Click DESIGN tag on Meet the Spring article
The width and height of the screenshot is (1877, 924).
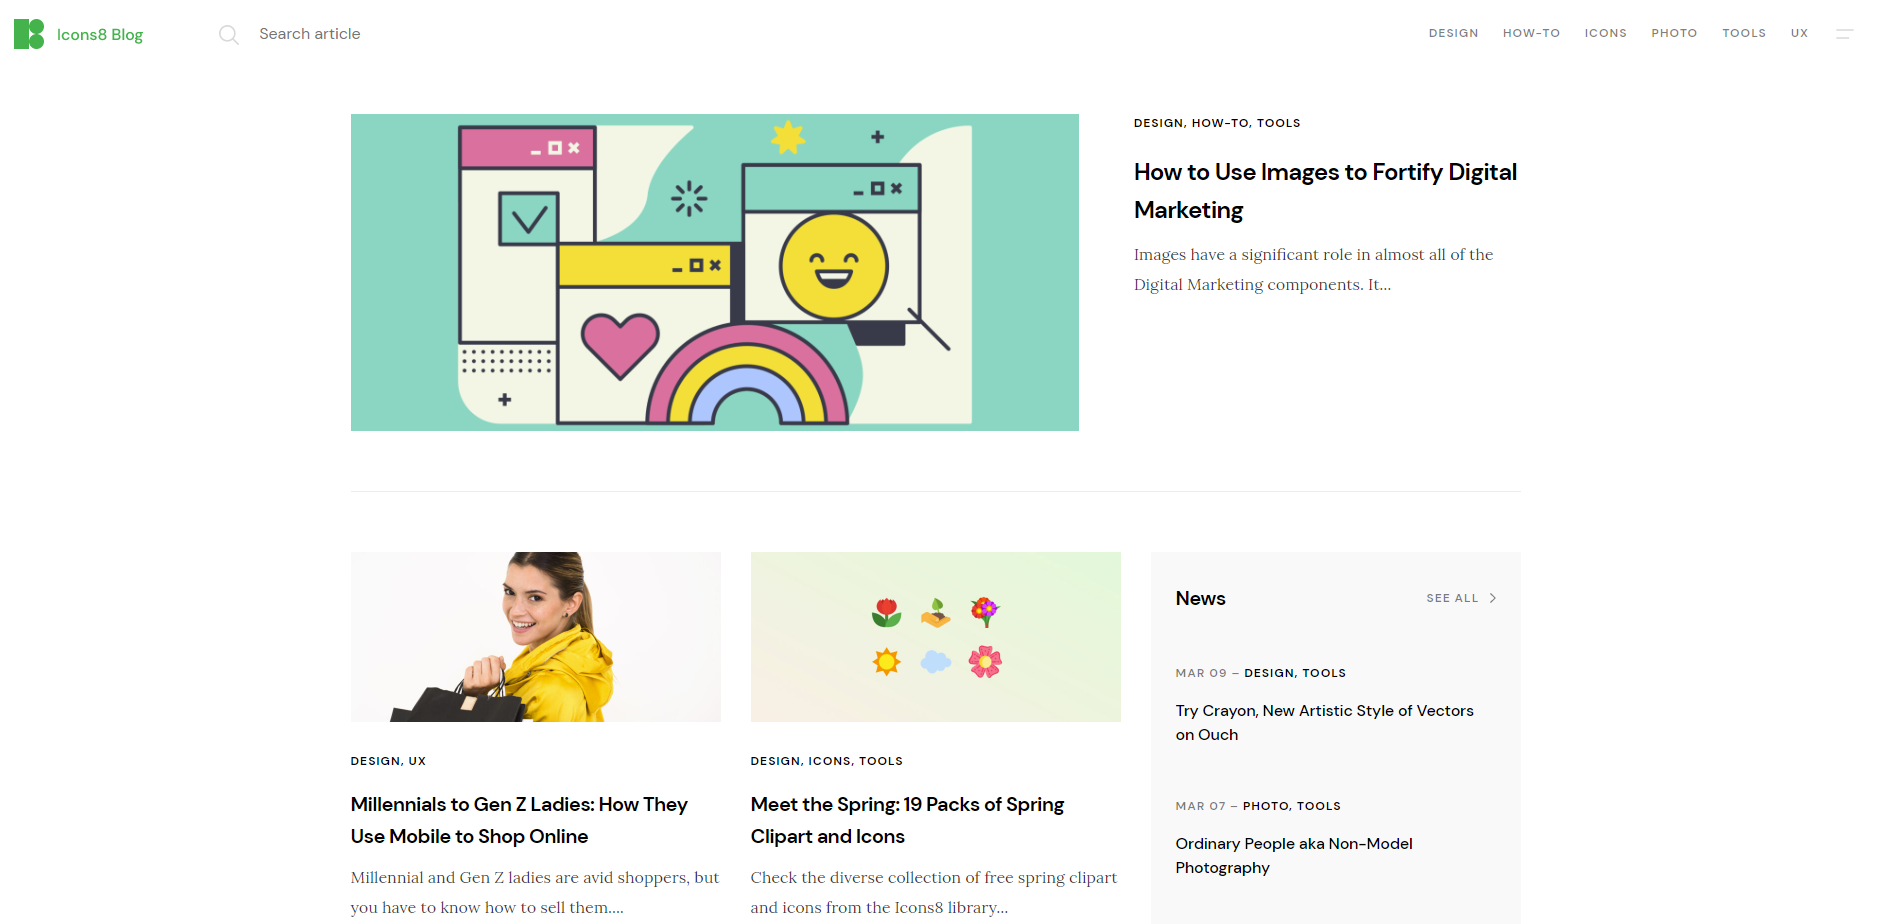[775, 761]
